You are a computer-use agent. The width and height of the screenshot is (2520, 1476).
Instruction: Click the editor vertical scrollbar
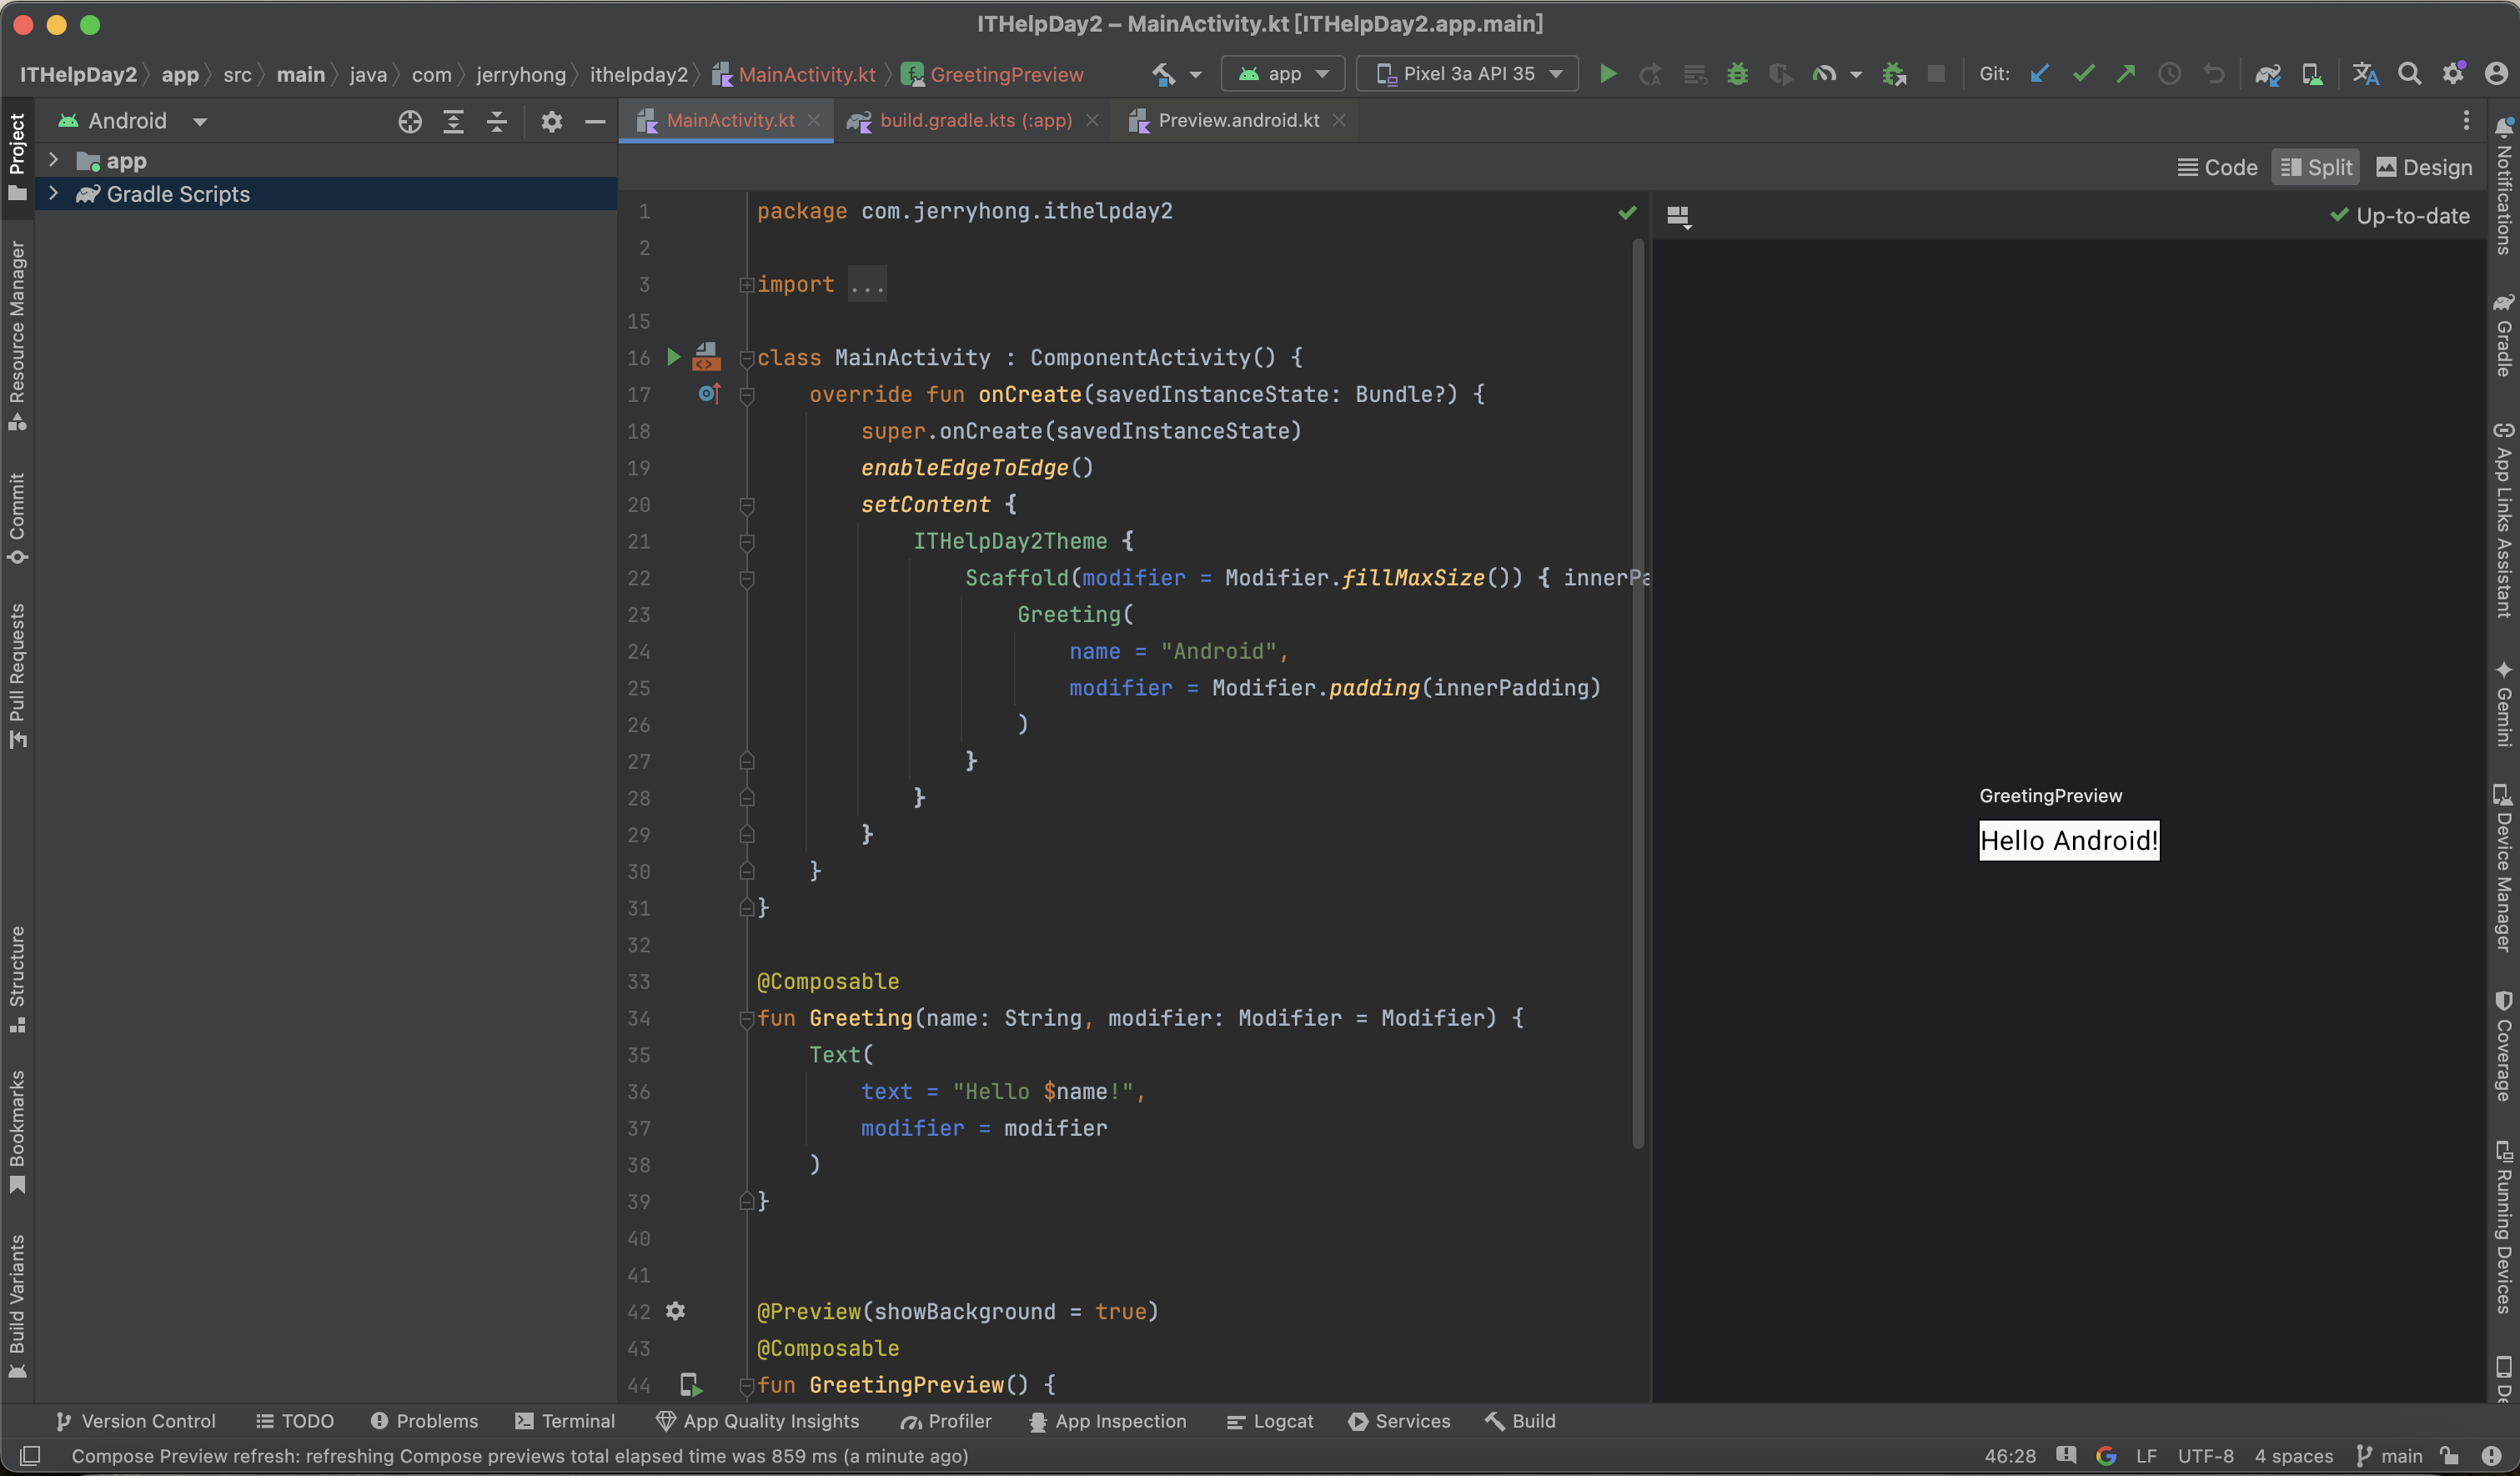point(1638,694)
